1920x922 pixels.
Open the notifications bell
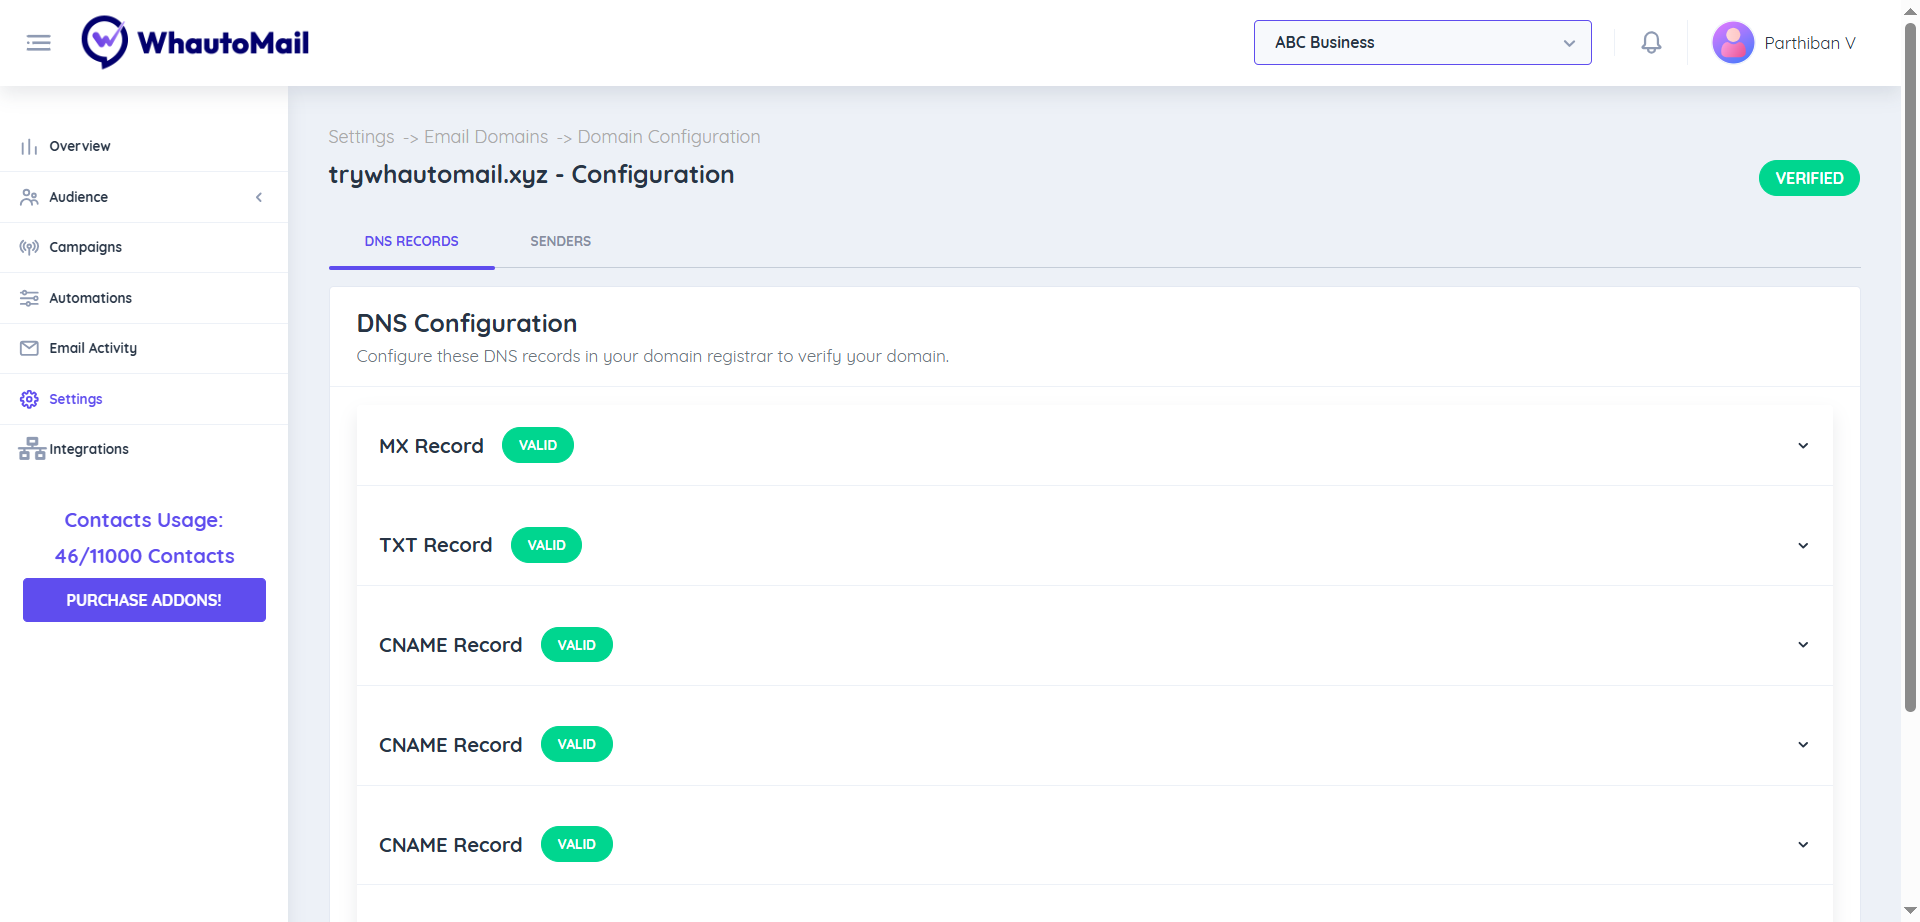(1651, 43)
